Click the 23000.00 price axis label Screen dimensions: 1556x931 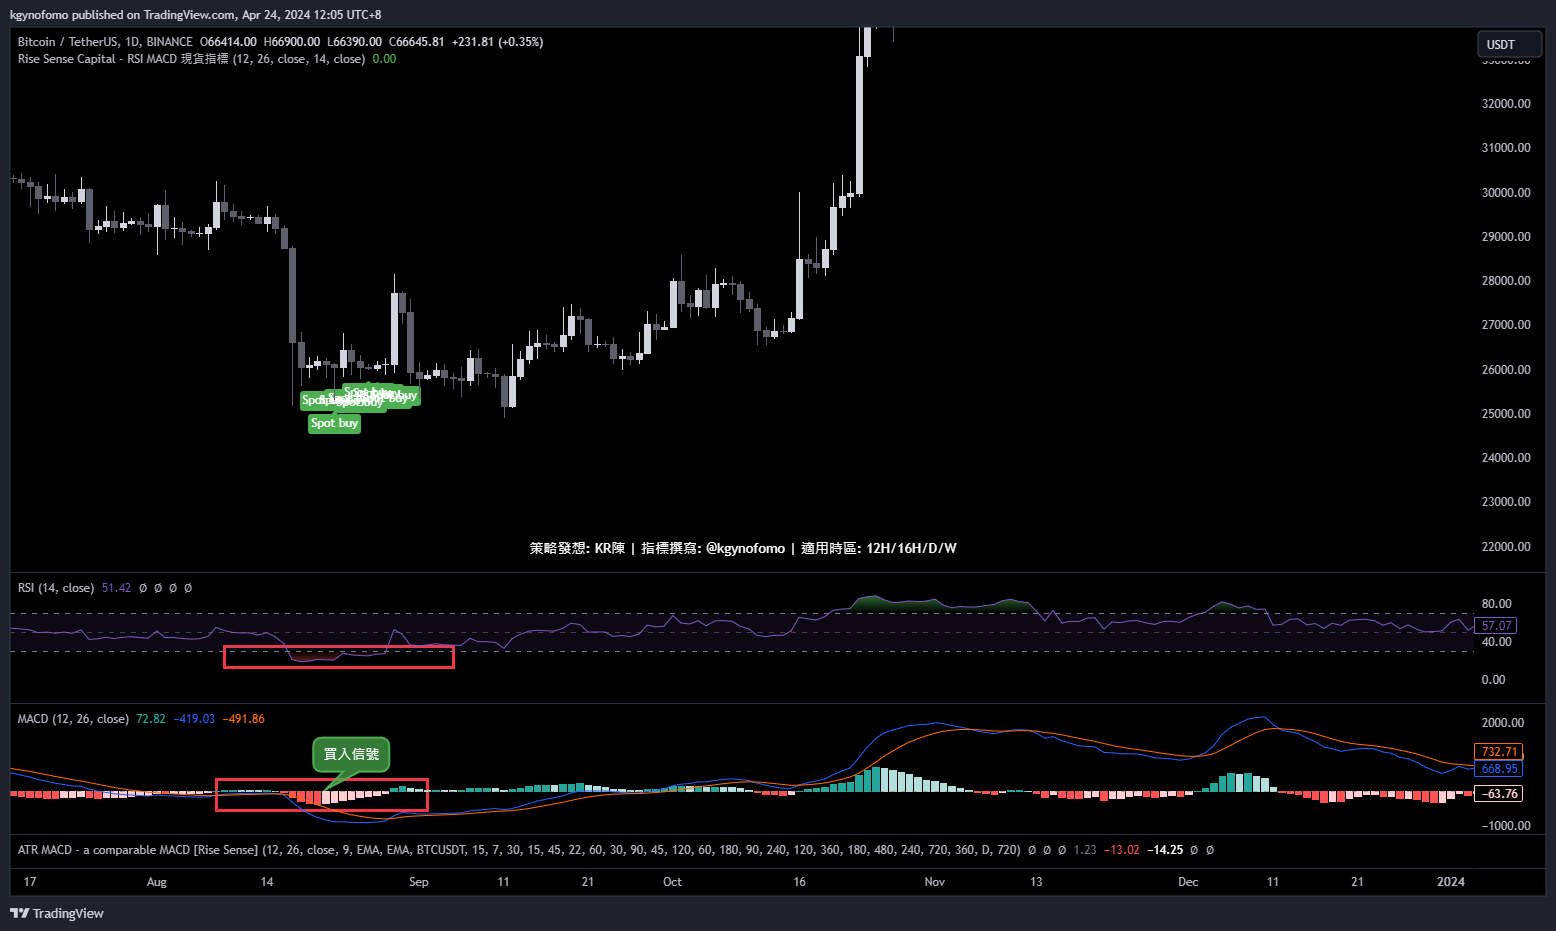(x=1506, y=502)
